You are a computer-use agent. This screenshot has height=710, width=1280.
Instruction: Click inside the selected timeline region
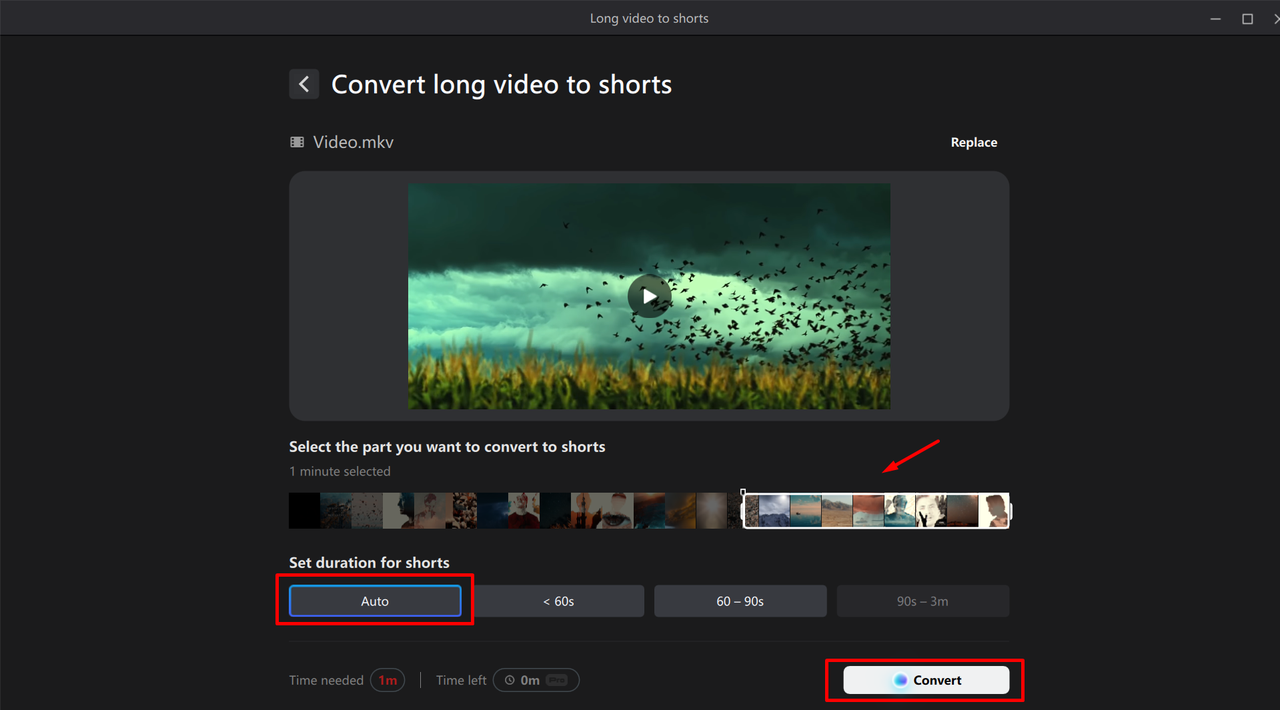click(x=876, y=511)
